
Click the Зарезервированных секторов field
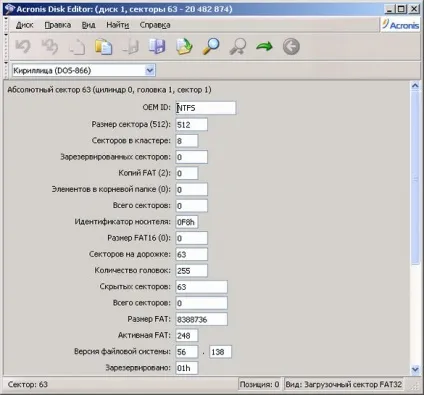pyautogui.click(x=192, y=157)
